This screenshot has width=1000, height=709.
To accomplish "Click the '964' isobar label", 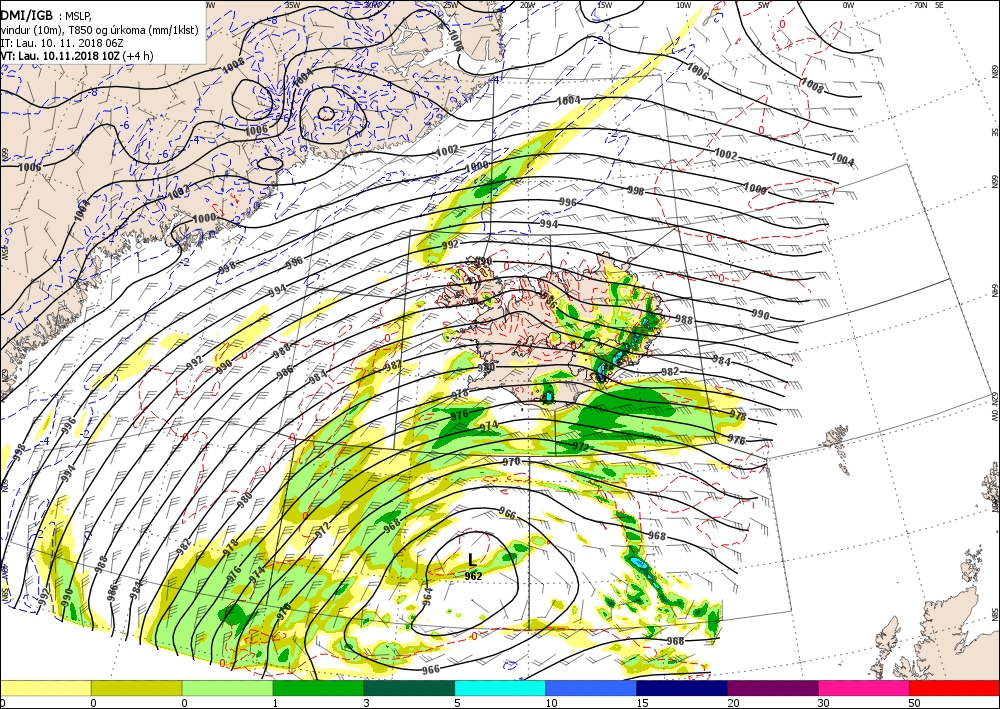I will tap(428, 596).
